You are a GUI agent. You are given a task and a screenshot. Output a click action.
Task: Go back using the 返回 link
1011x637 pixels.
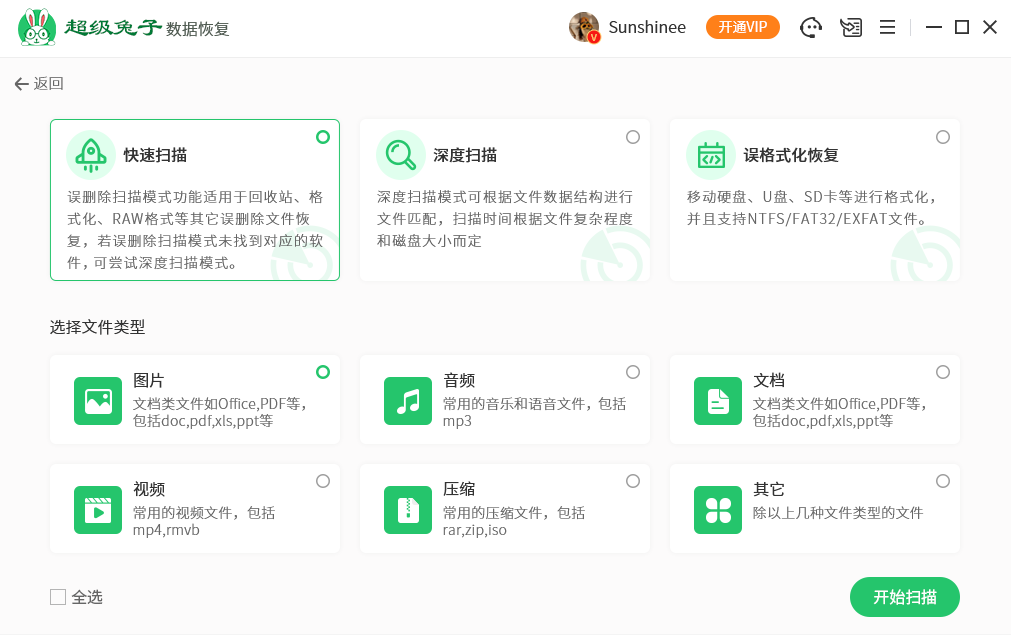click(39, 84)
